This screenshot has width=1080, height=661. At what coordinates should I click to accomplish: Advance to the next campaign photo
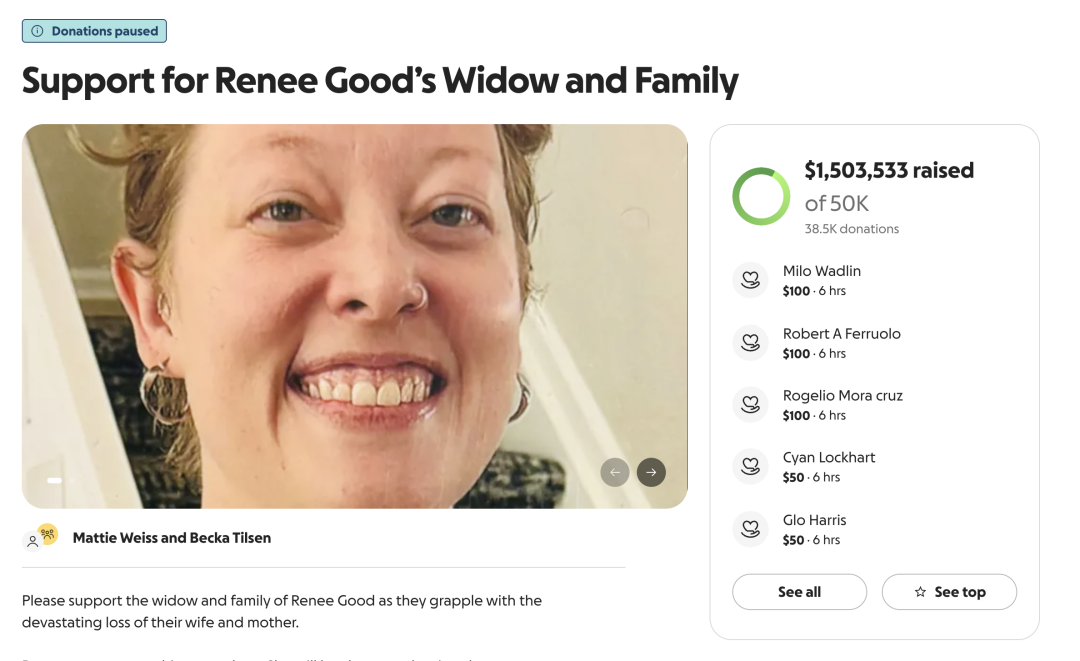651,472
